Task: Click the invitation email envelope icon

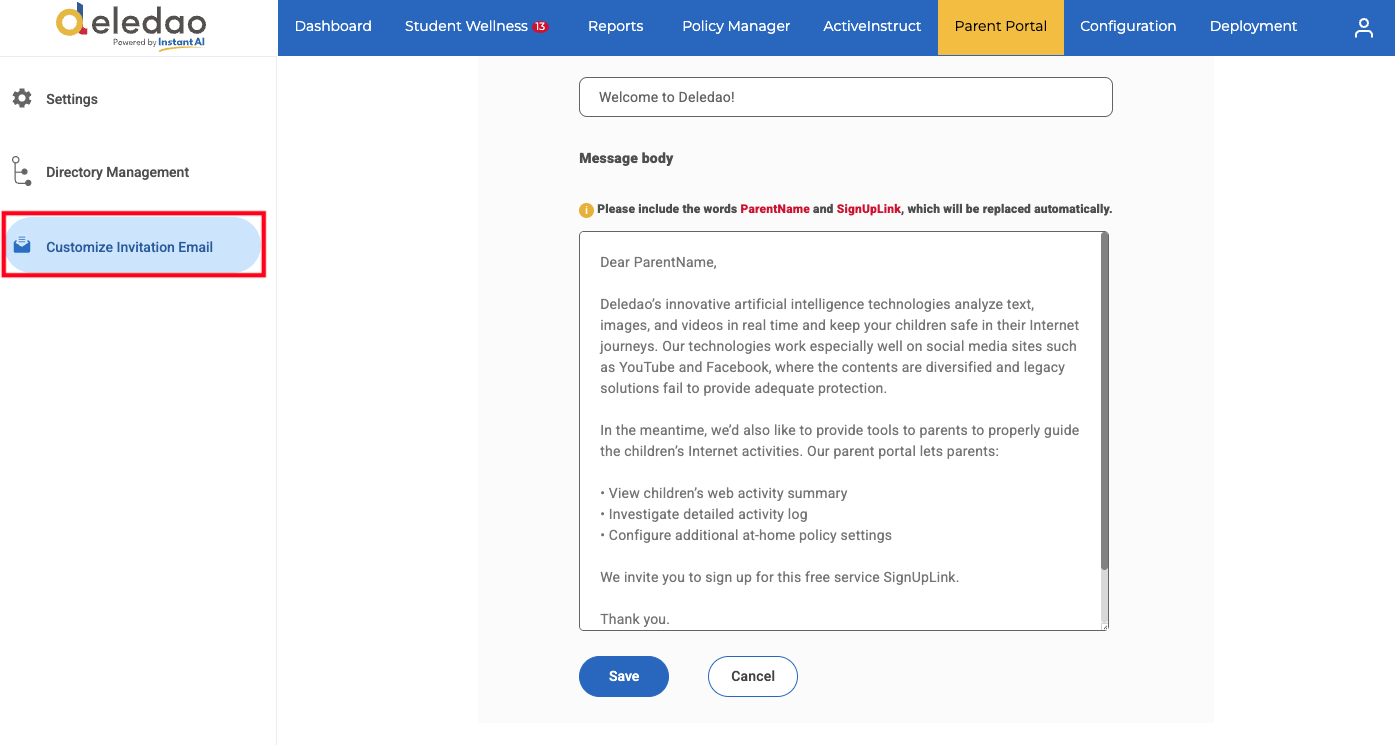Action: (x=22, y=246)
